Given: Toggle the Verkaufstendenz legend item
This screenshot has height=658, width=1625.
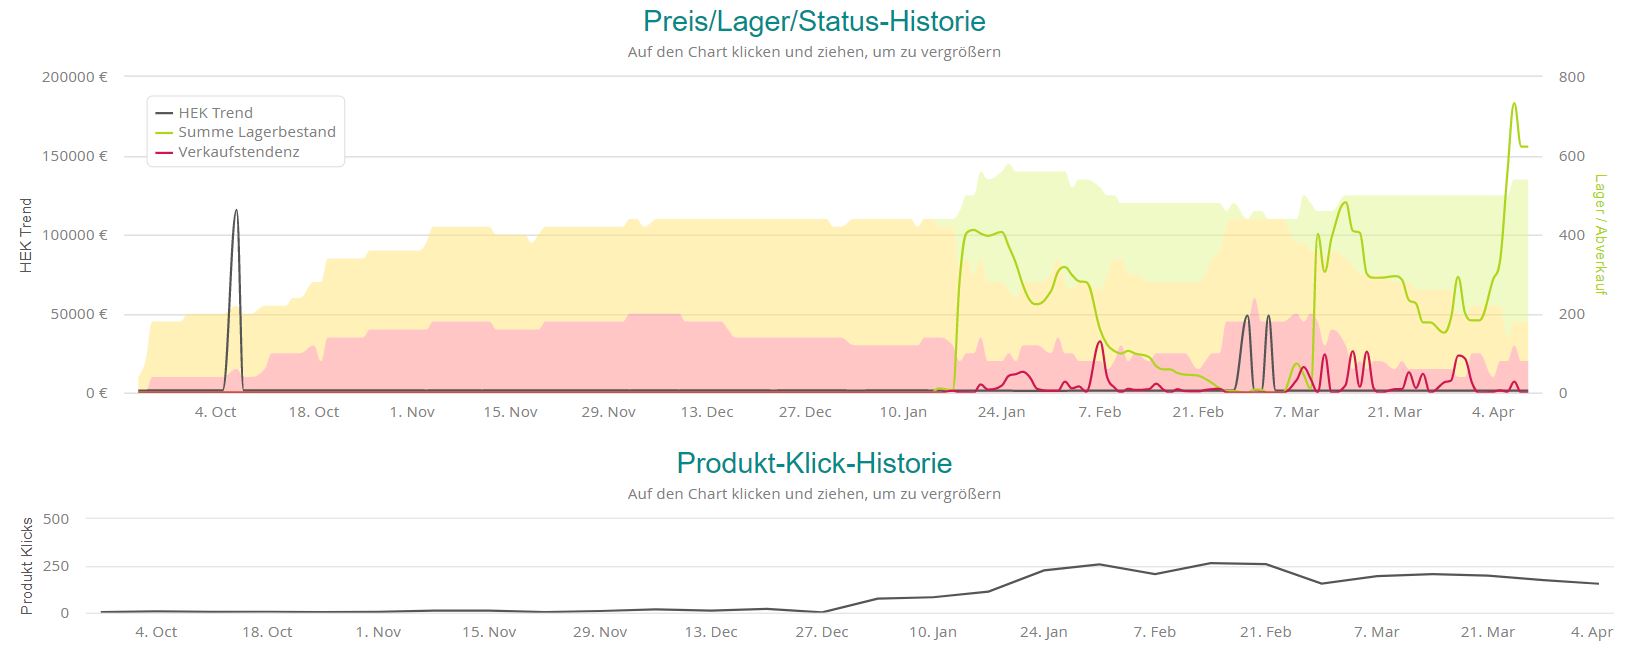Looking at the screenshot, I should click(x=238, y=152).
